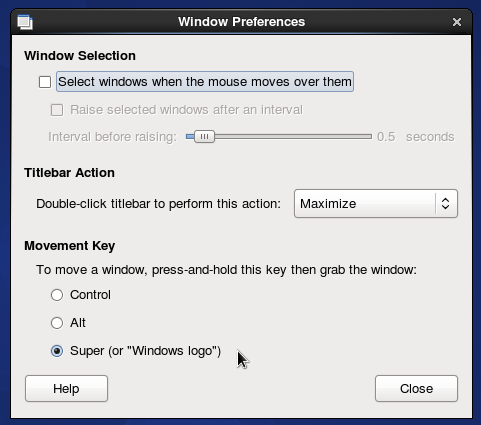Open the window menu icon in title bar
481x425 pixels.
pos(25,22)
